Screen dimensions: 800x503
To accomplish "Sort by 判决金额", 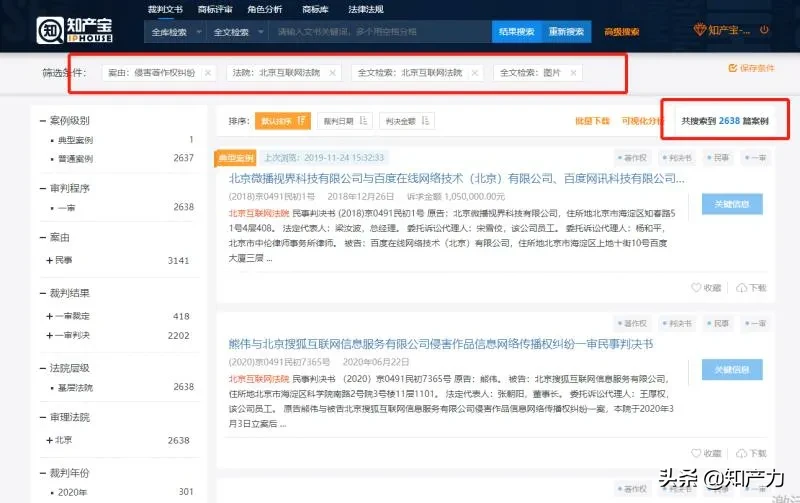I will tap(407, 121).
